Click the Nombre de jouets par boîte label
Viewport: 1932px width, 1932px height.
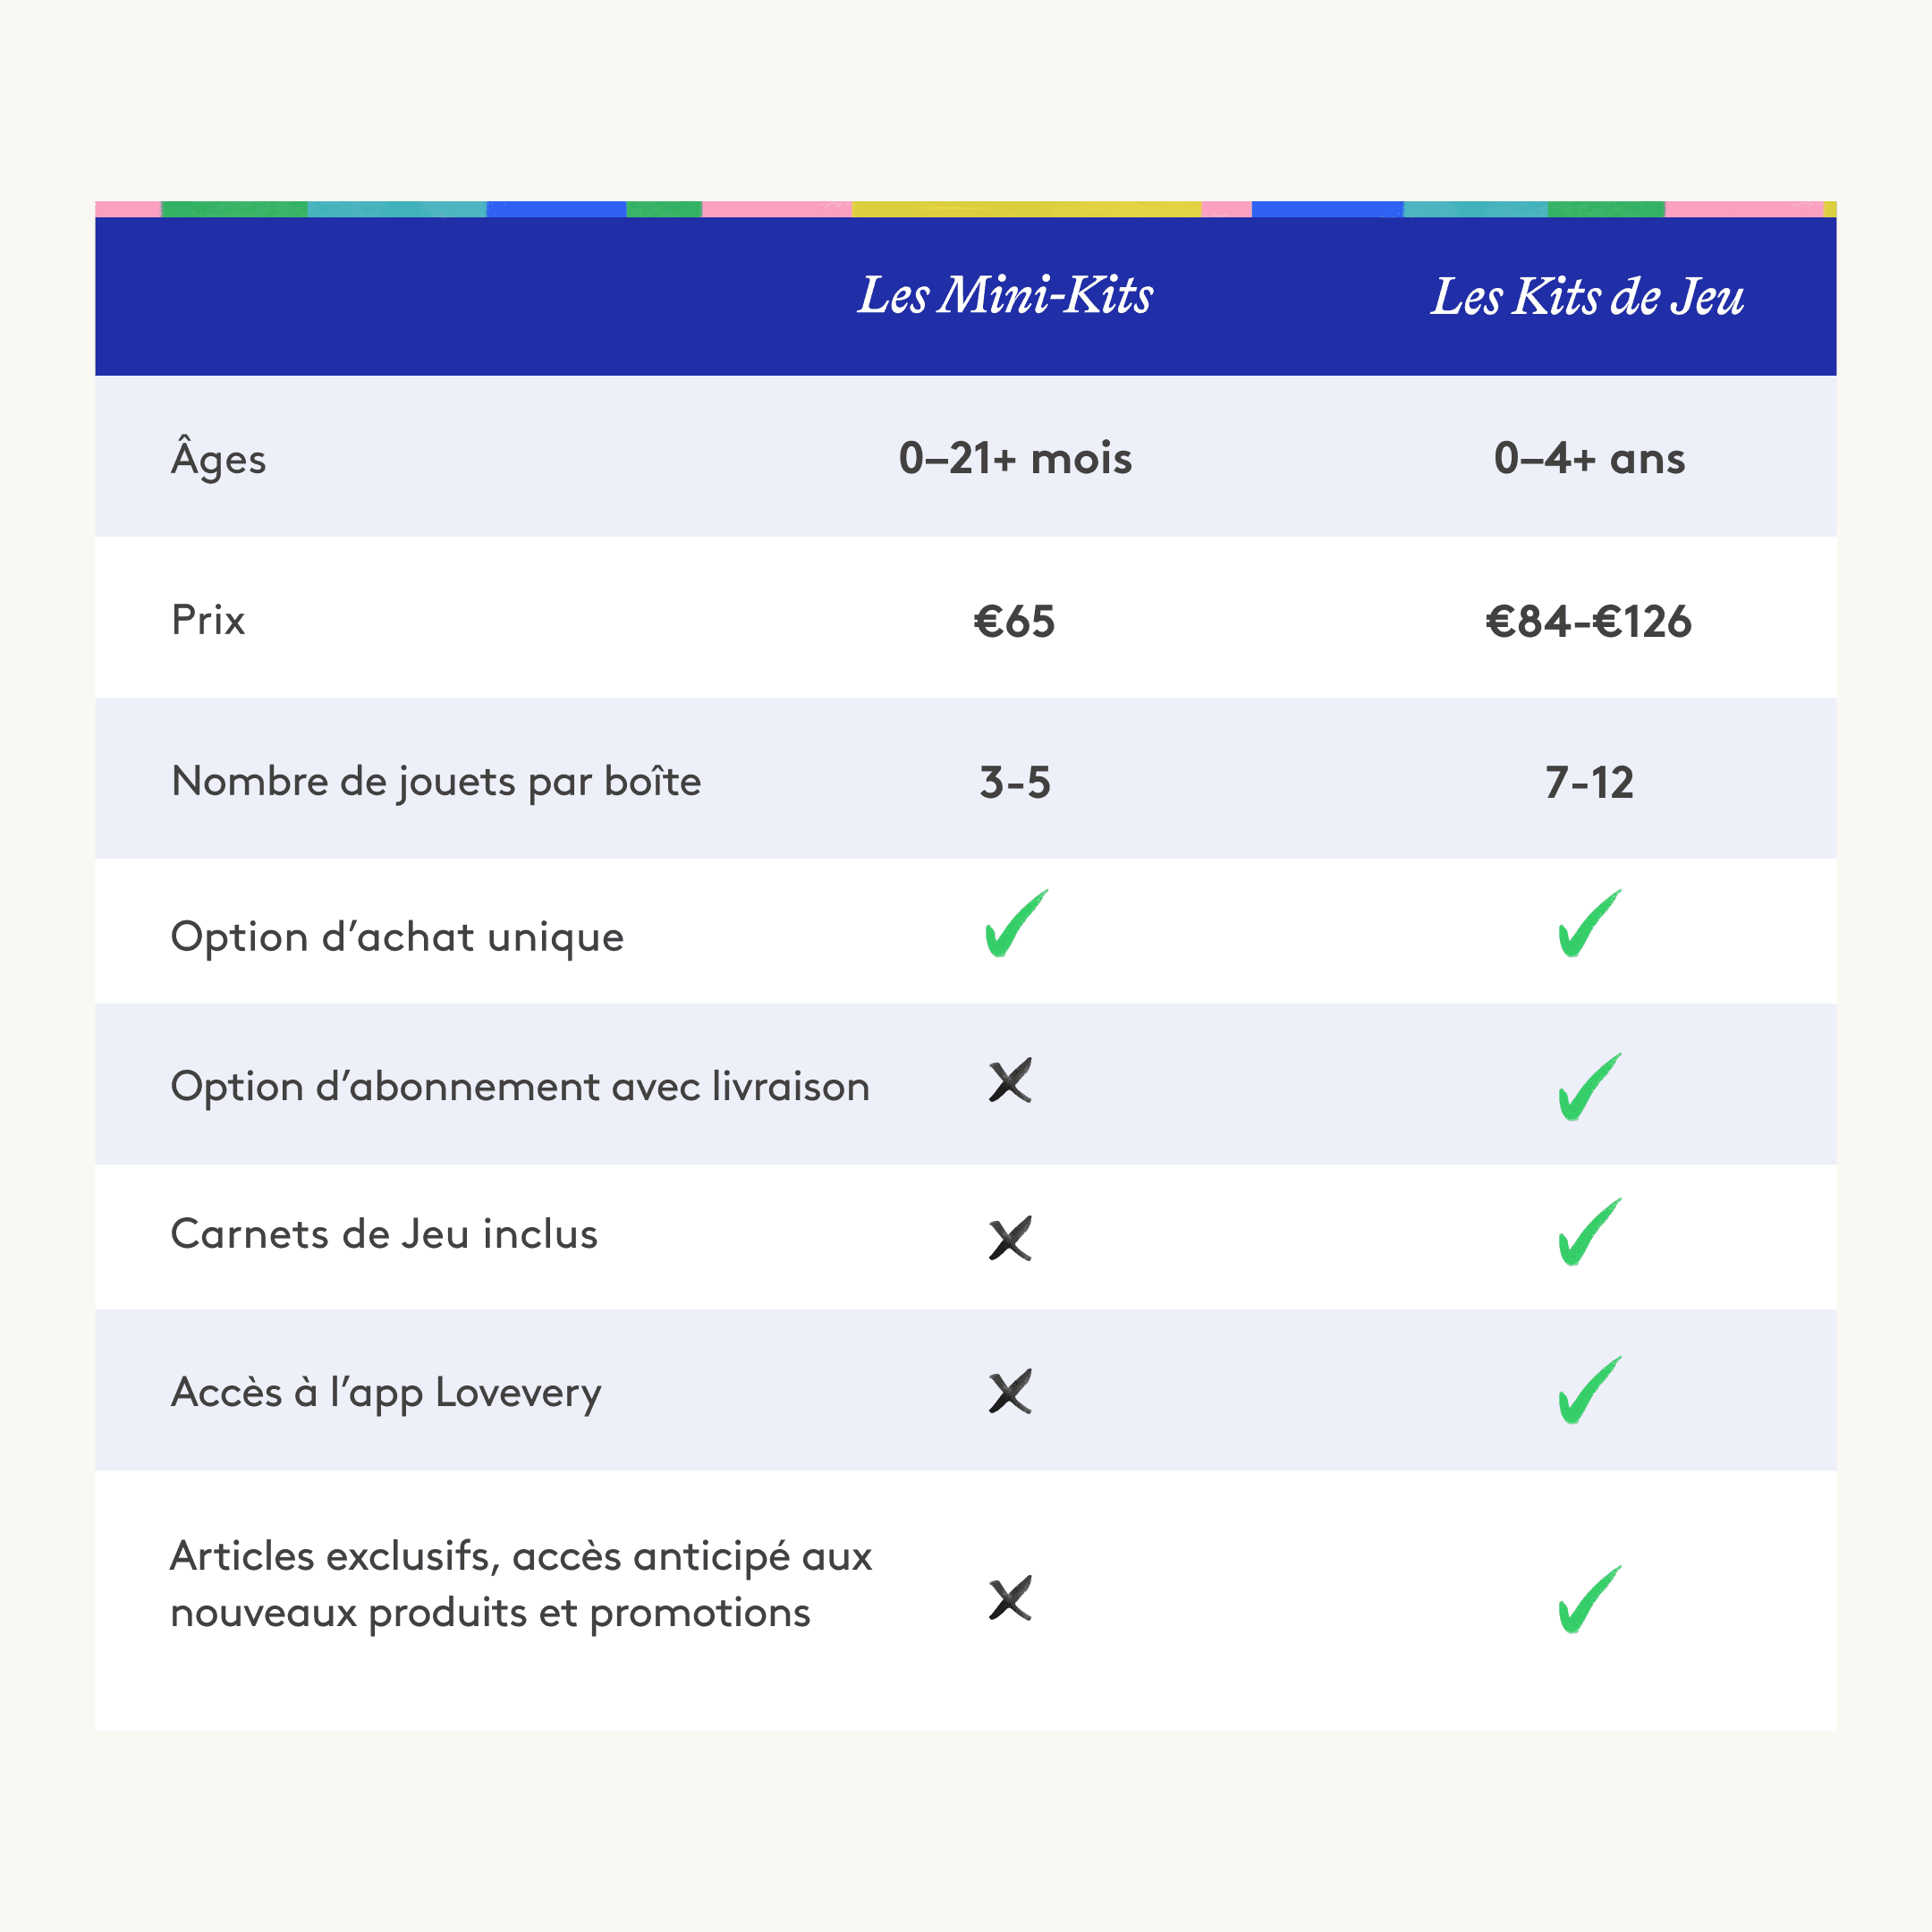[436, 781]
